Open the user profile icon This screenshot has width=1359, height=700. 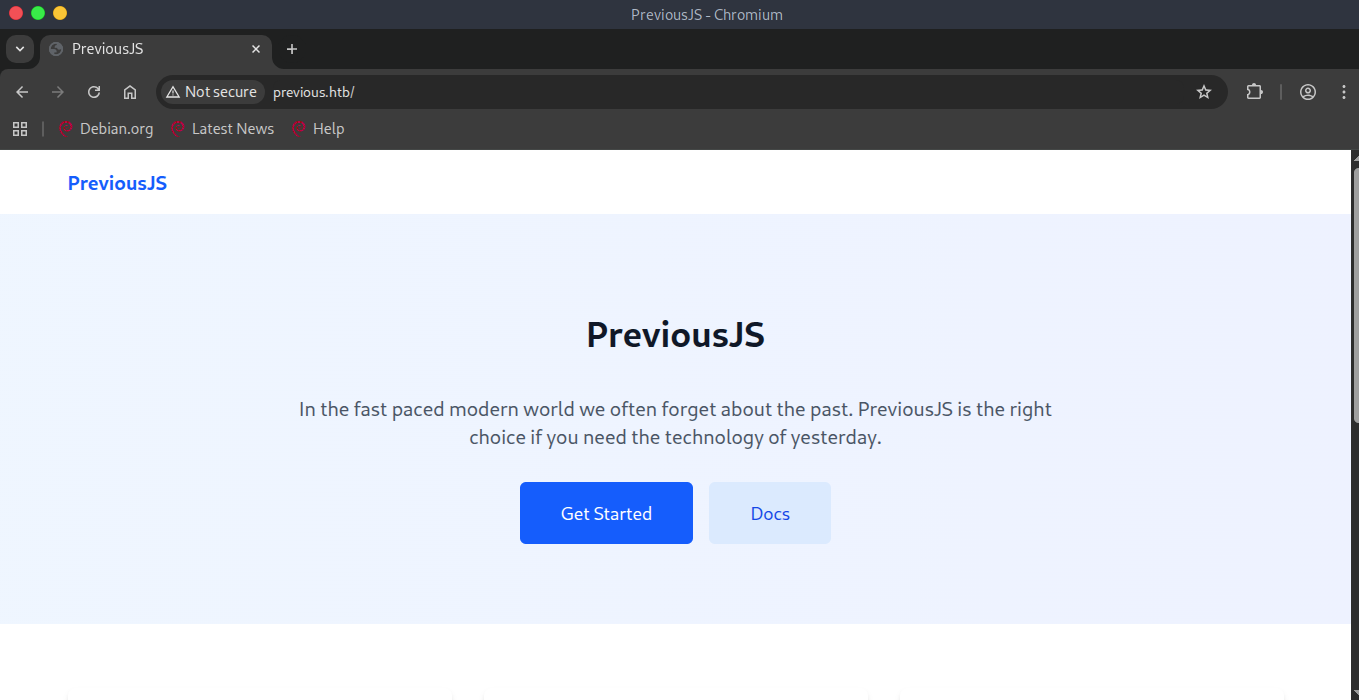[x=1308, y=92]
